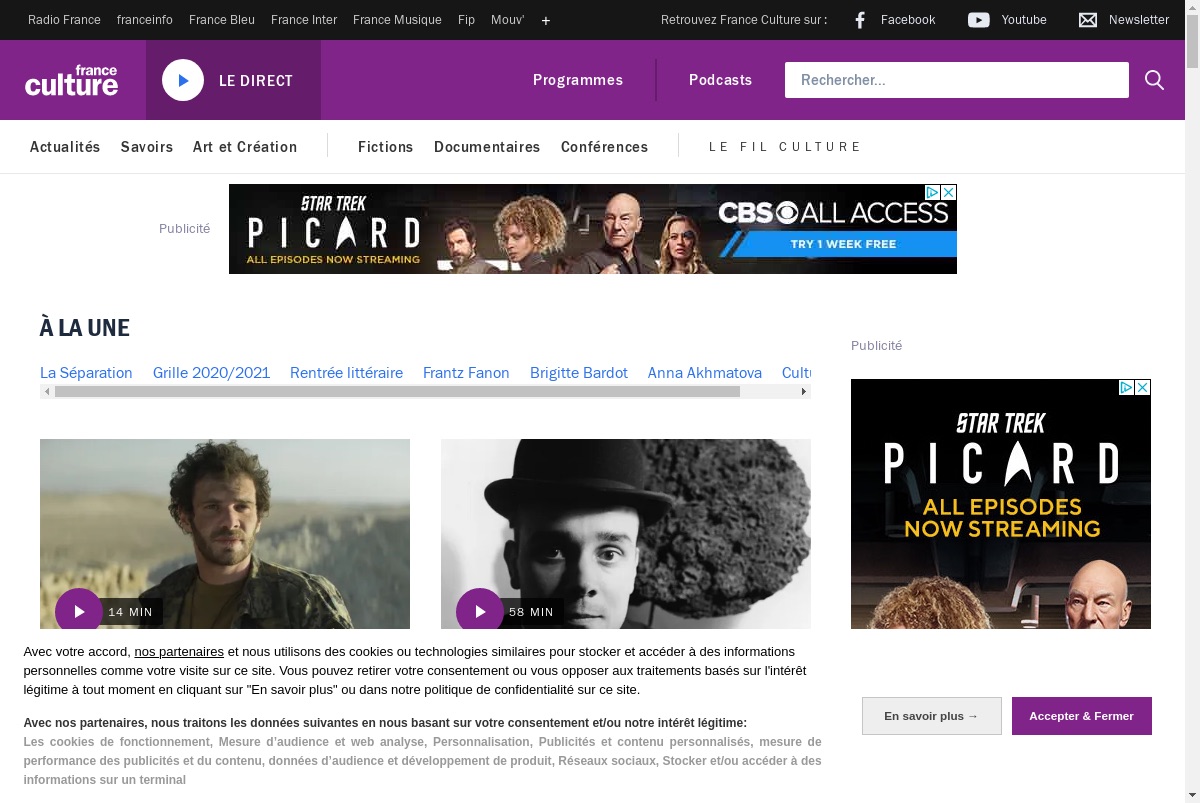Select Anna Akhmatova topic link
1200x803 pixels.
(705, 373)
